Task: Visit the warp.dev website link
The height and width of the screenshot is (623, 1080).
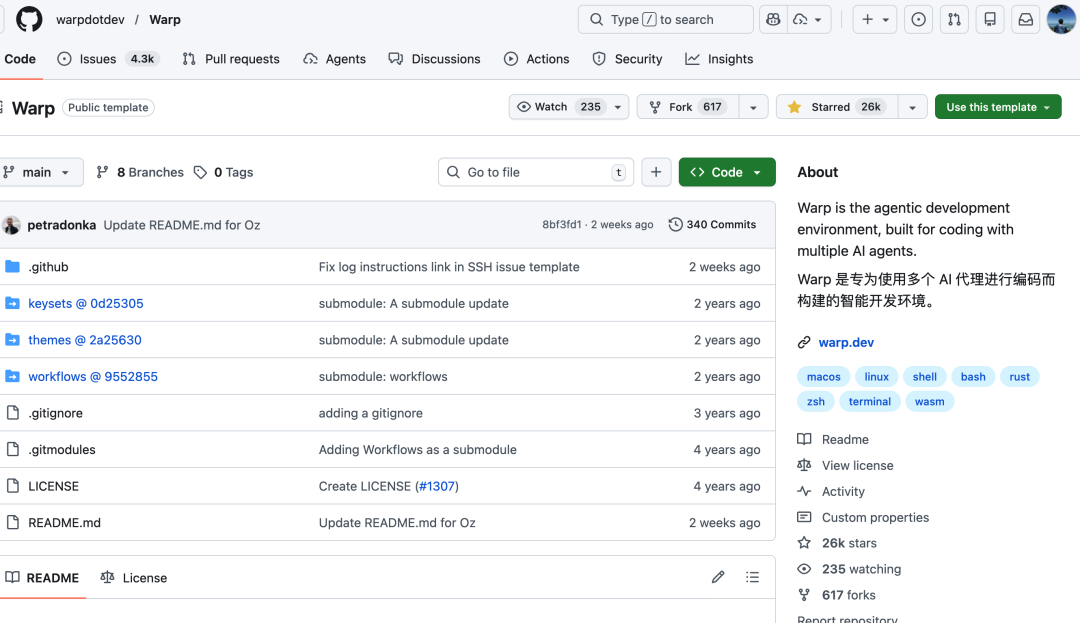Action: [846, 342]
